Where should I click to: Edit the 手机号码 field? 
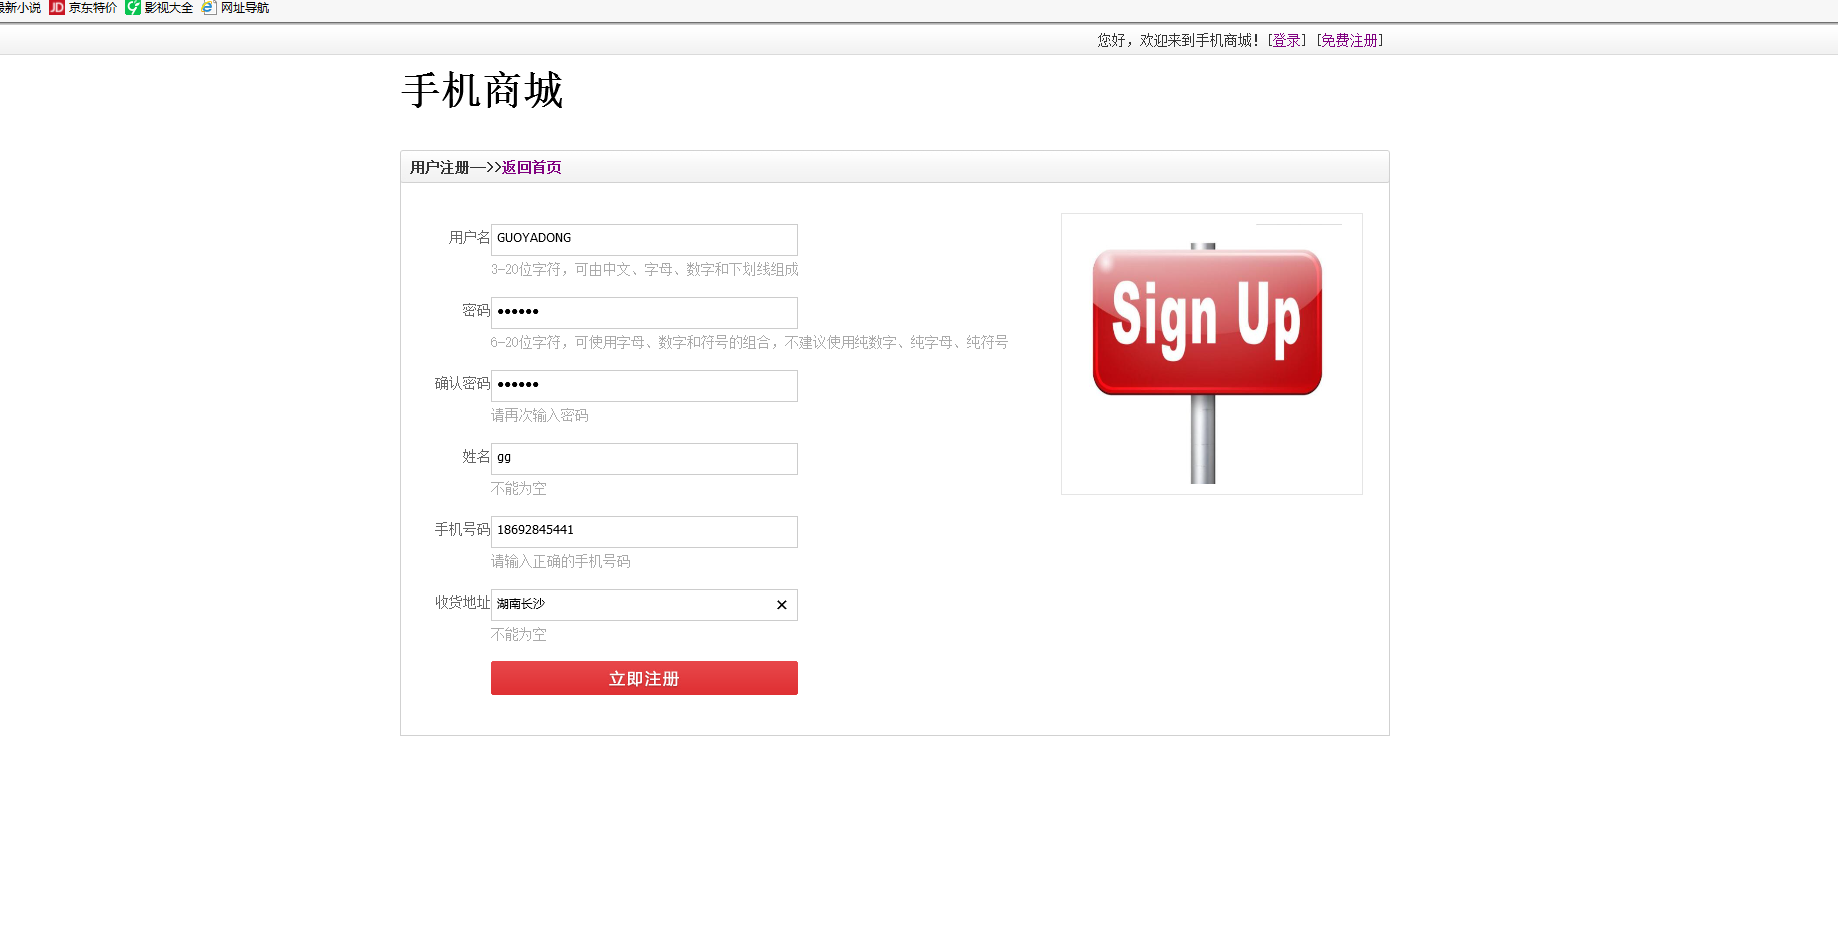[644, 532]
